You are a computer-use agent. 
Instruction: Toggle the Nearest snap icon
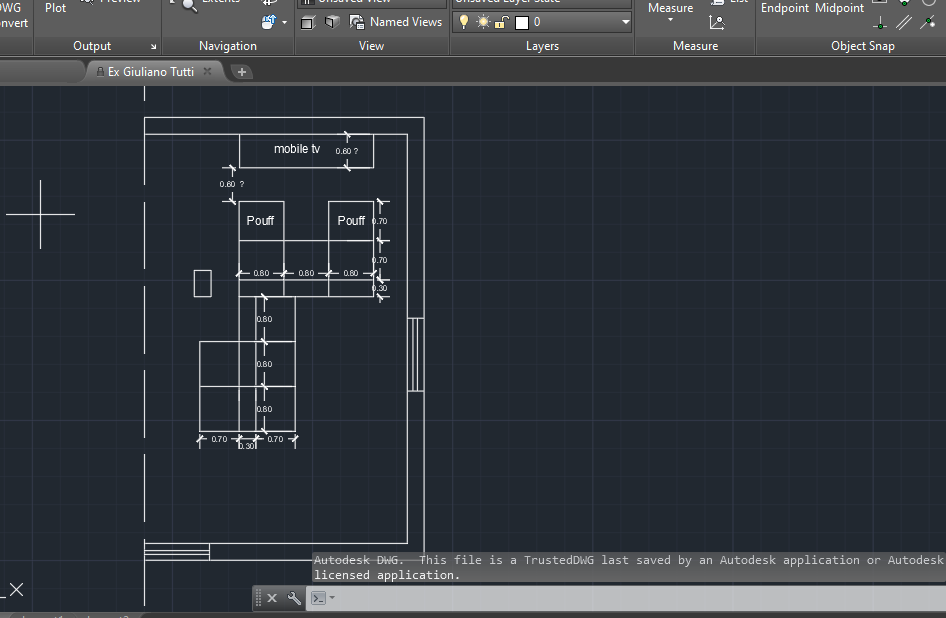coord(927,24)
